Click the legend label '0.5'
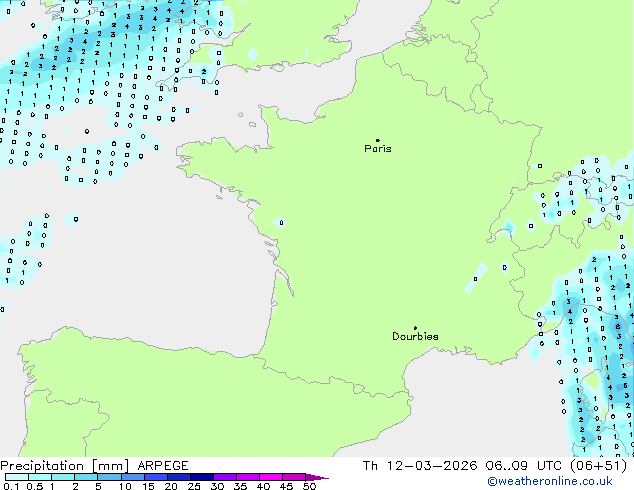Image resolution: width=634 pixels, height=490 pixels. pyautogui.click(x=35, y=486)
